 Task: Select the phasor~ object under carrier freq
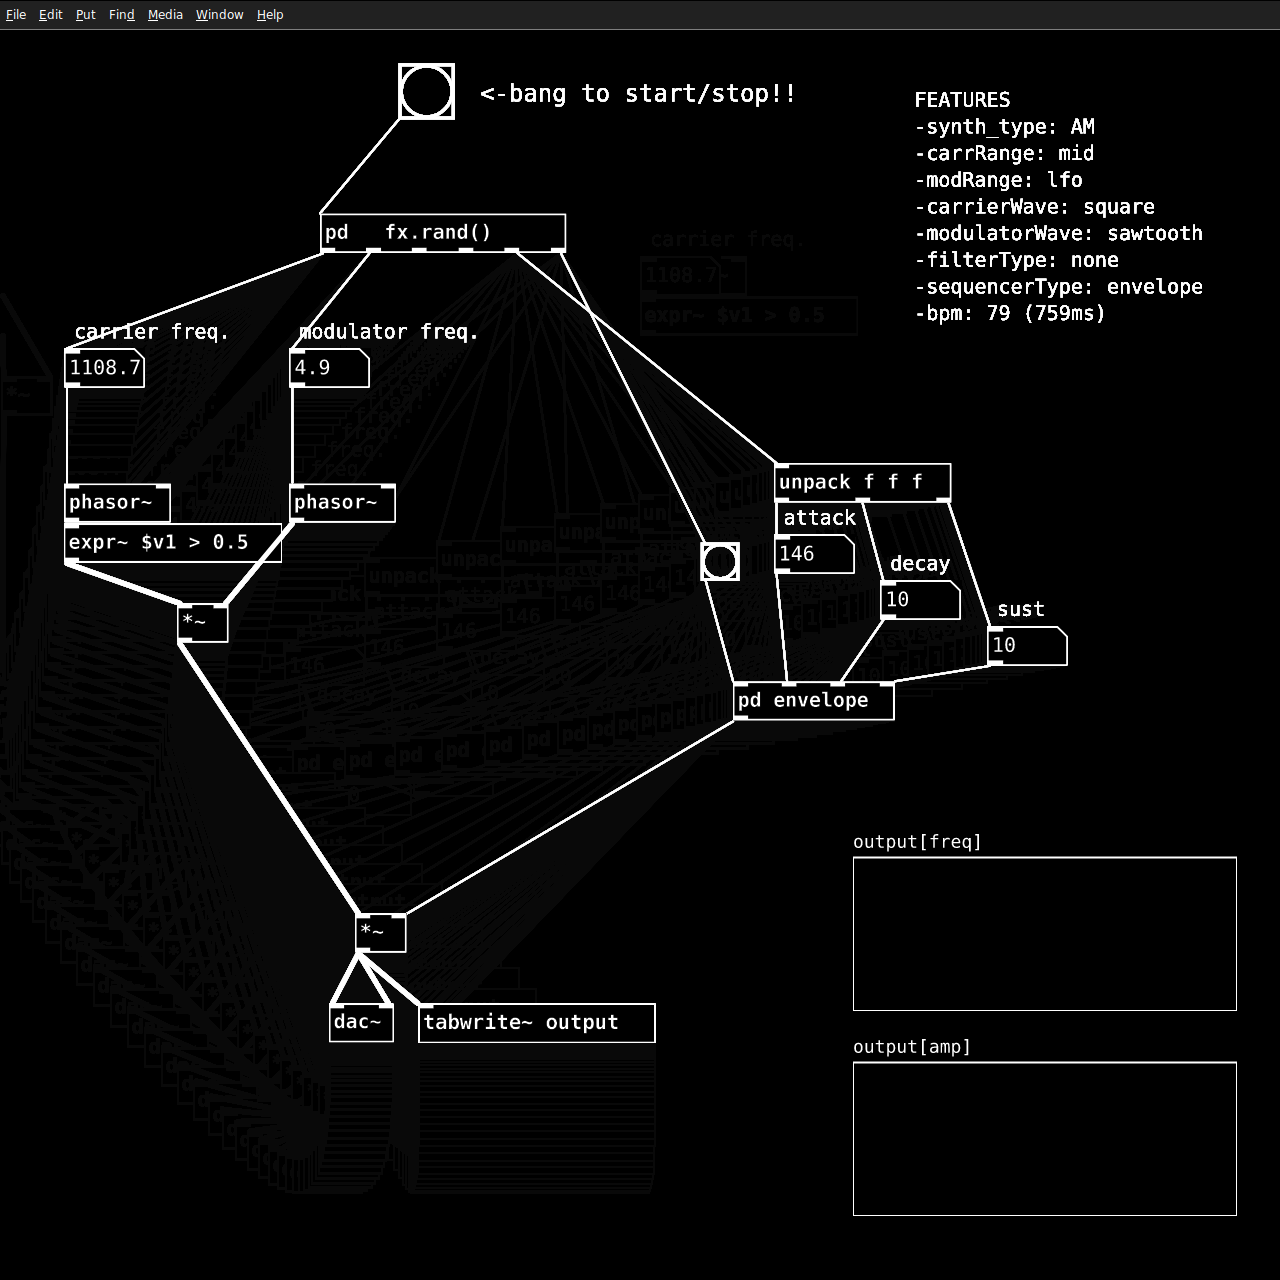click(x=118, y=503)
